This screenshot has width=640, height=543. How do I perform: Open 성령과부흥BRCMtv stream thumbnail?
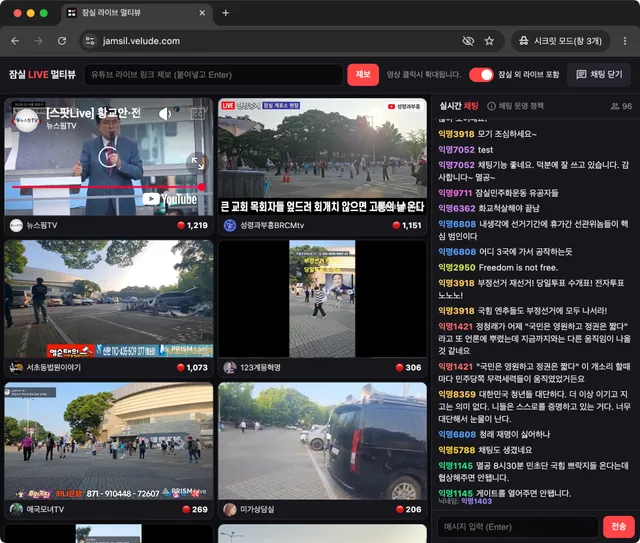322,156
